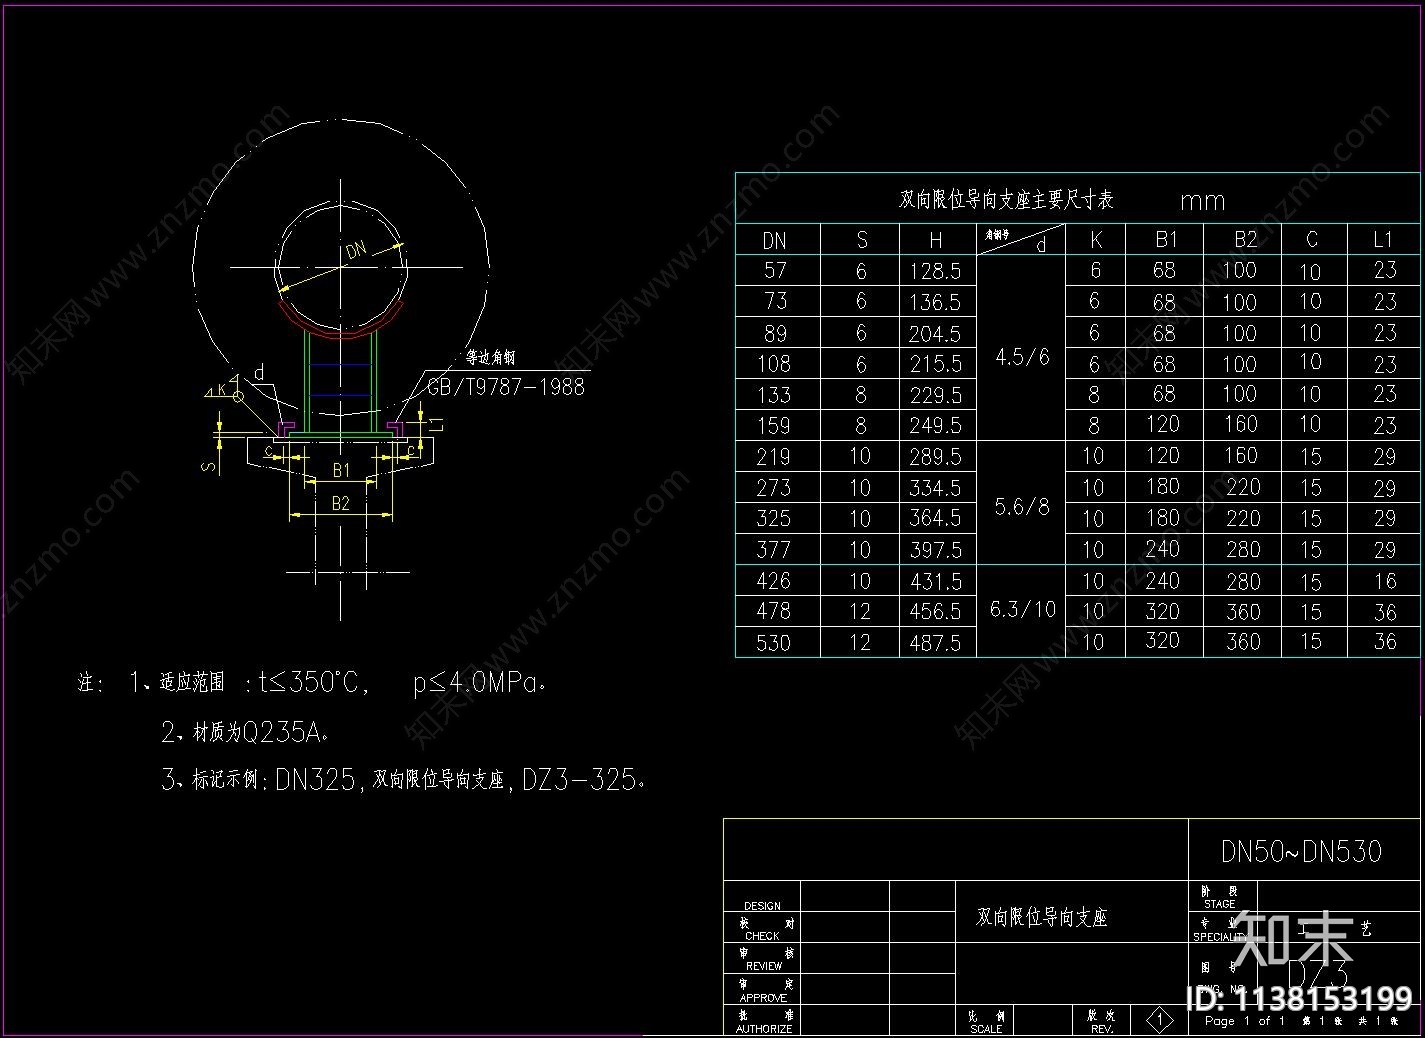Click H value 334.5
1425x1038 pixels.
coord(935,488)
